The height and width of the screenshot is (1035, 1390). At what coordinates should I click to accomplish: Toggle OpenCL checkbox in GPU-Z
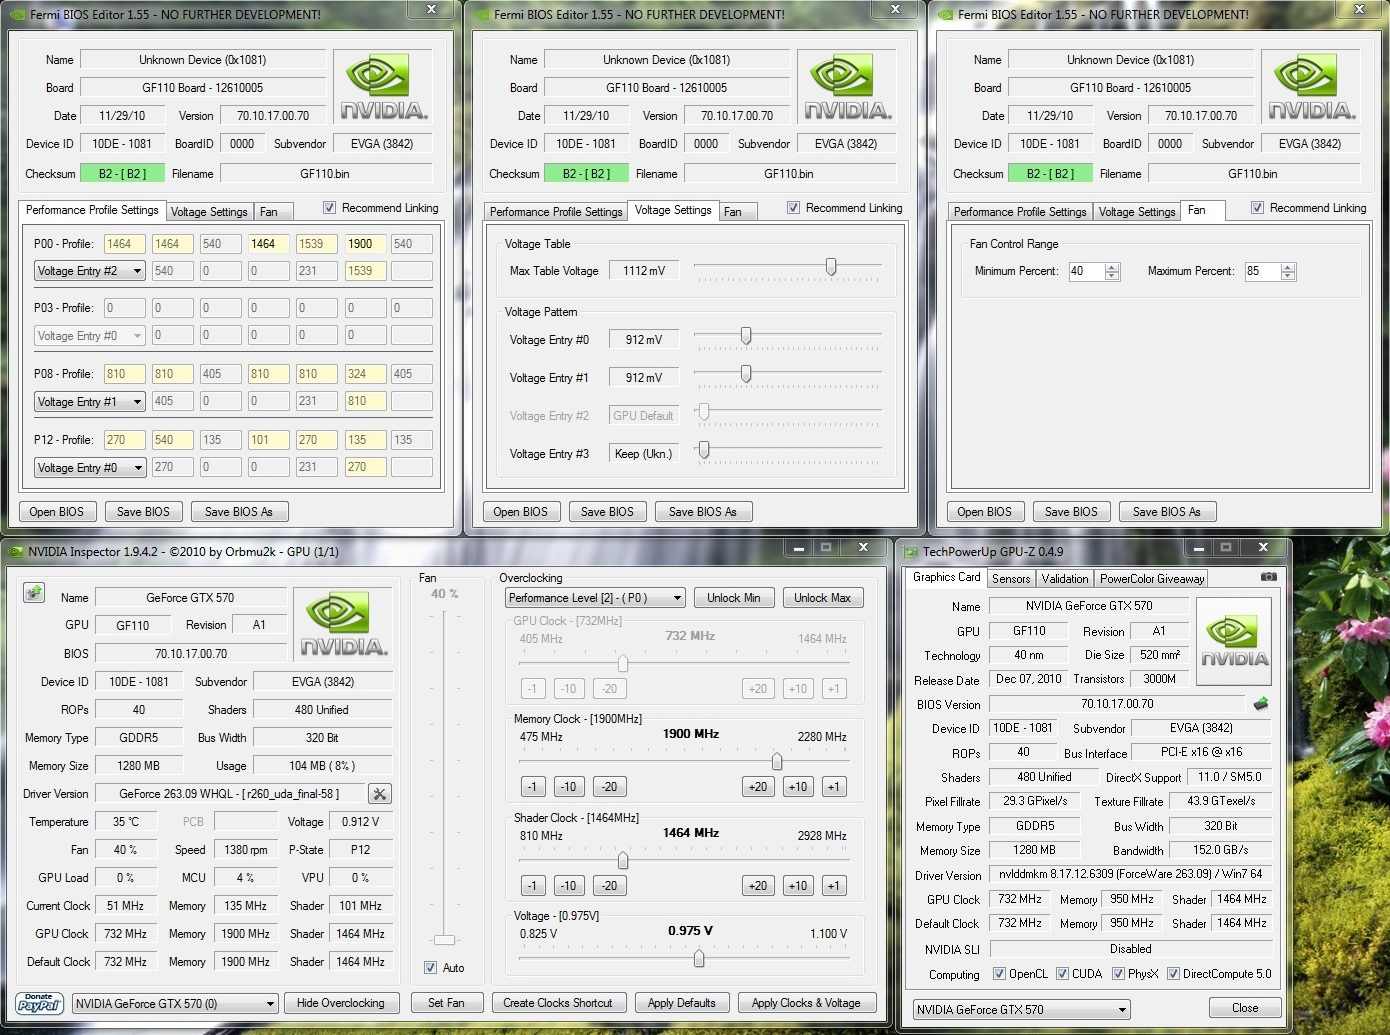click(999, 973)
